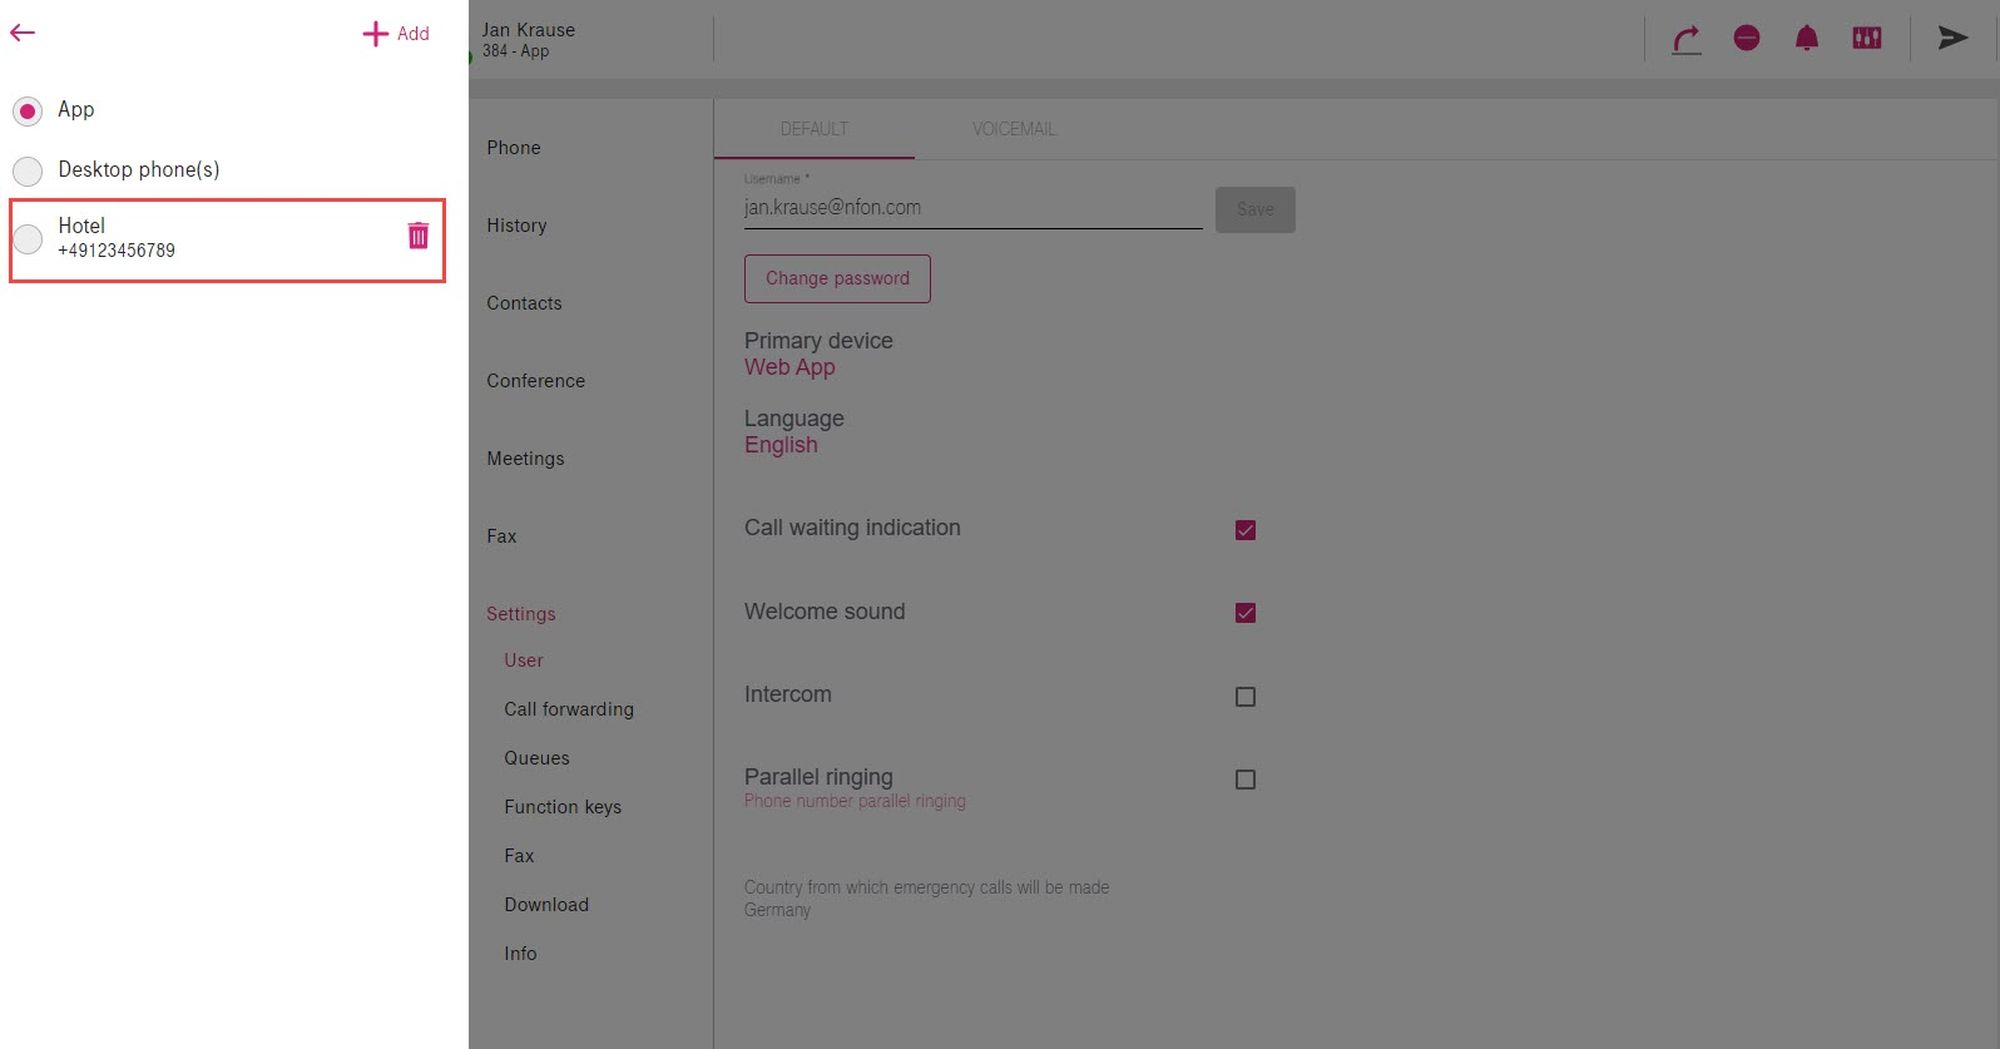Delete the Hotel device with trash icon
The width and height of the screenshot is (2000, 1049).
[418, 236]
